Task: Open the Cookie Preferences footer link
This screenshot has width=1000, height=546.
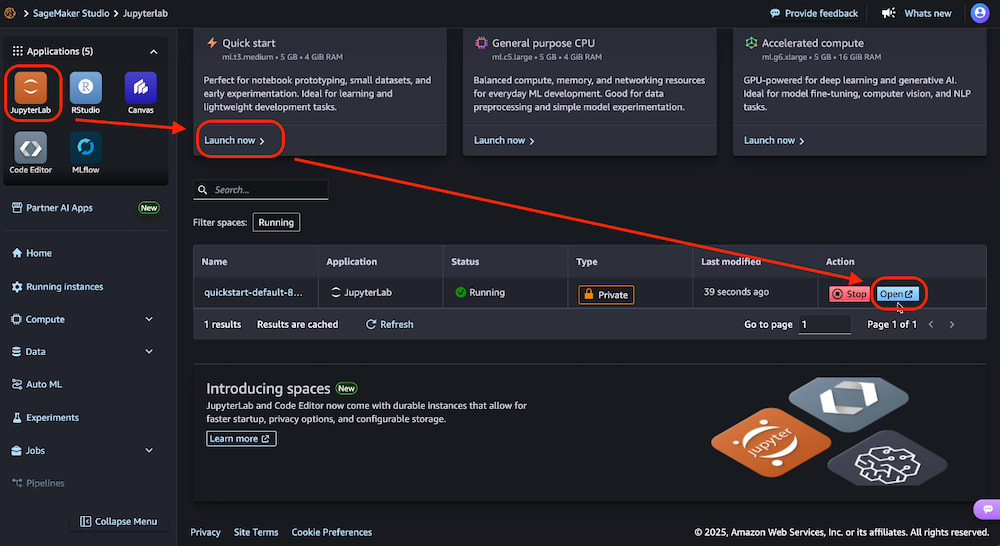Action: 332,532
